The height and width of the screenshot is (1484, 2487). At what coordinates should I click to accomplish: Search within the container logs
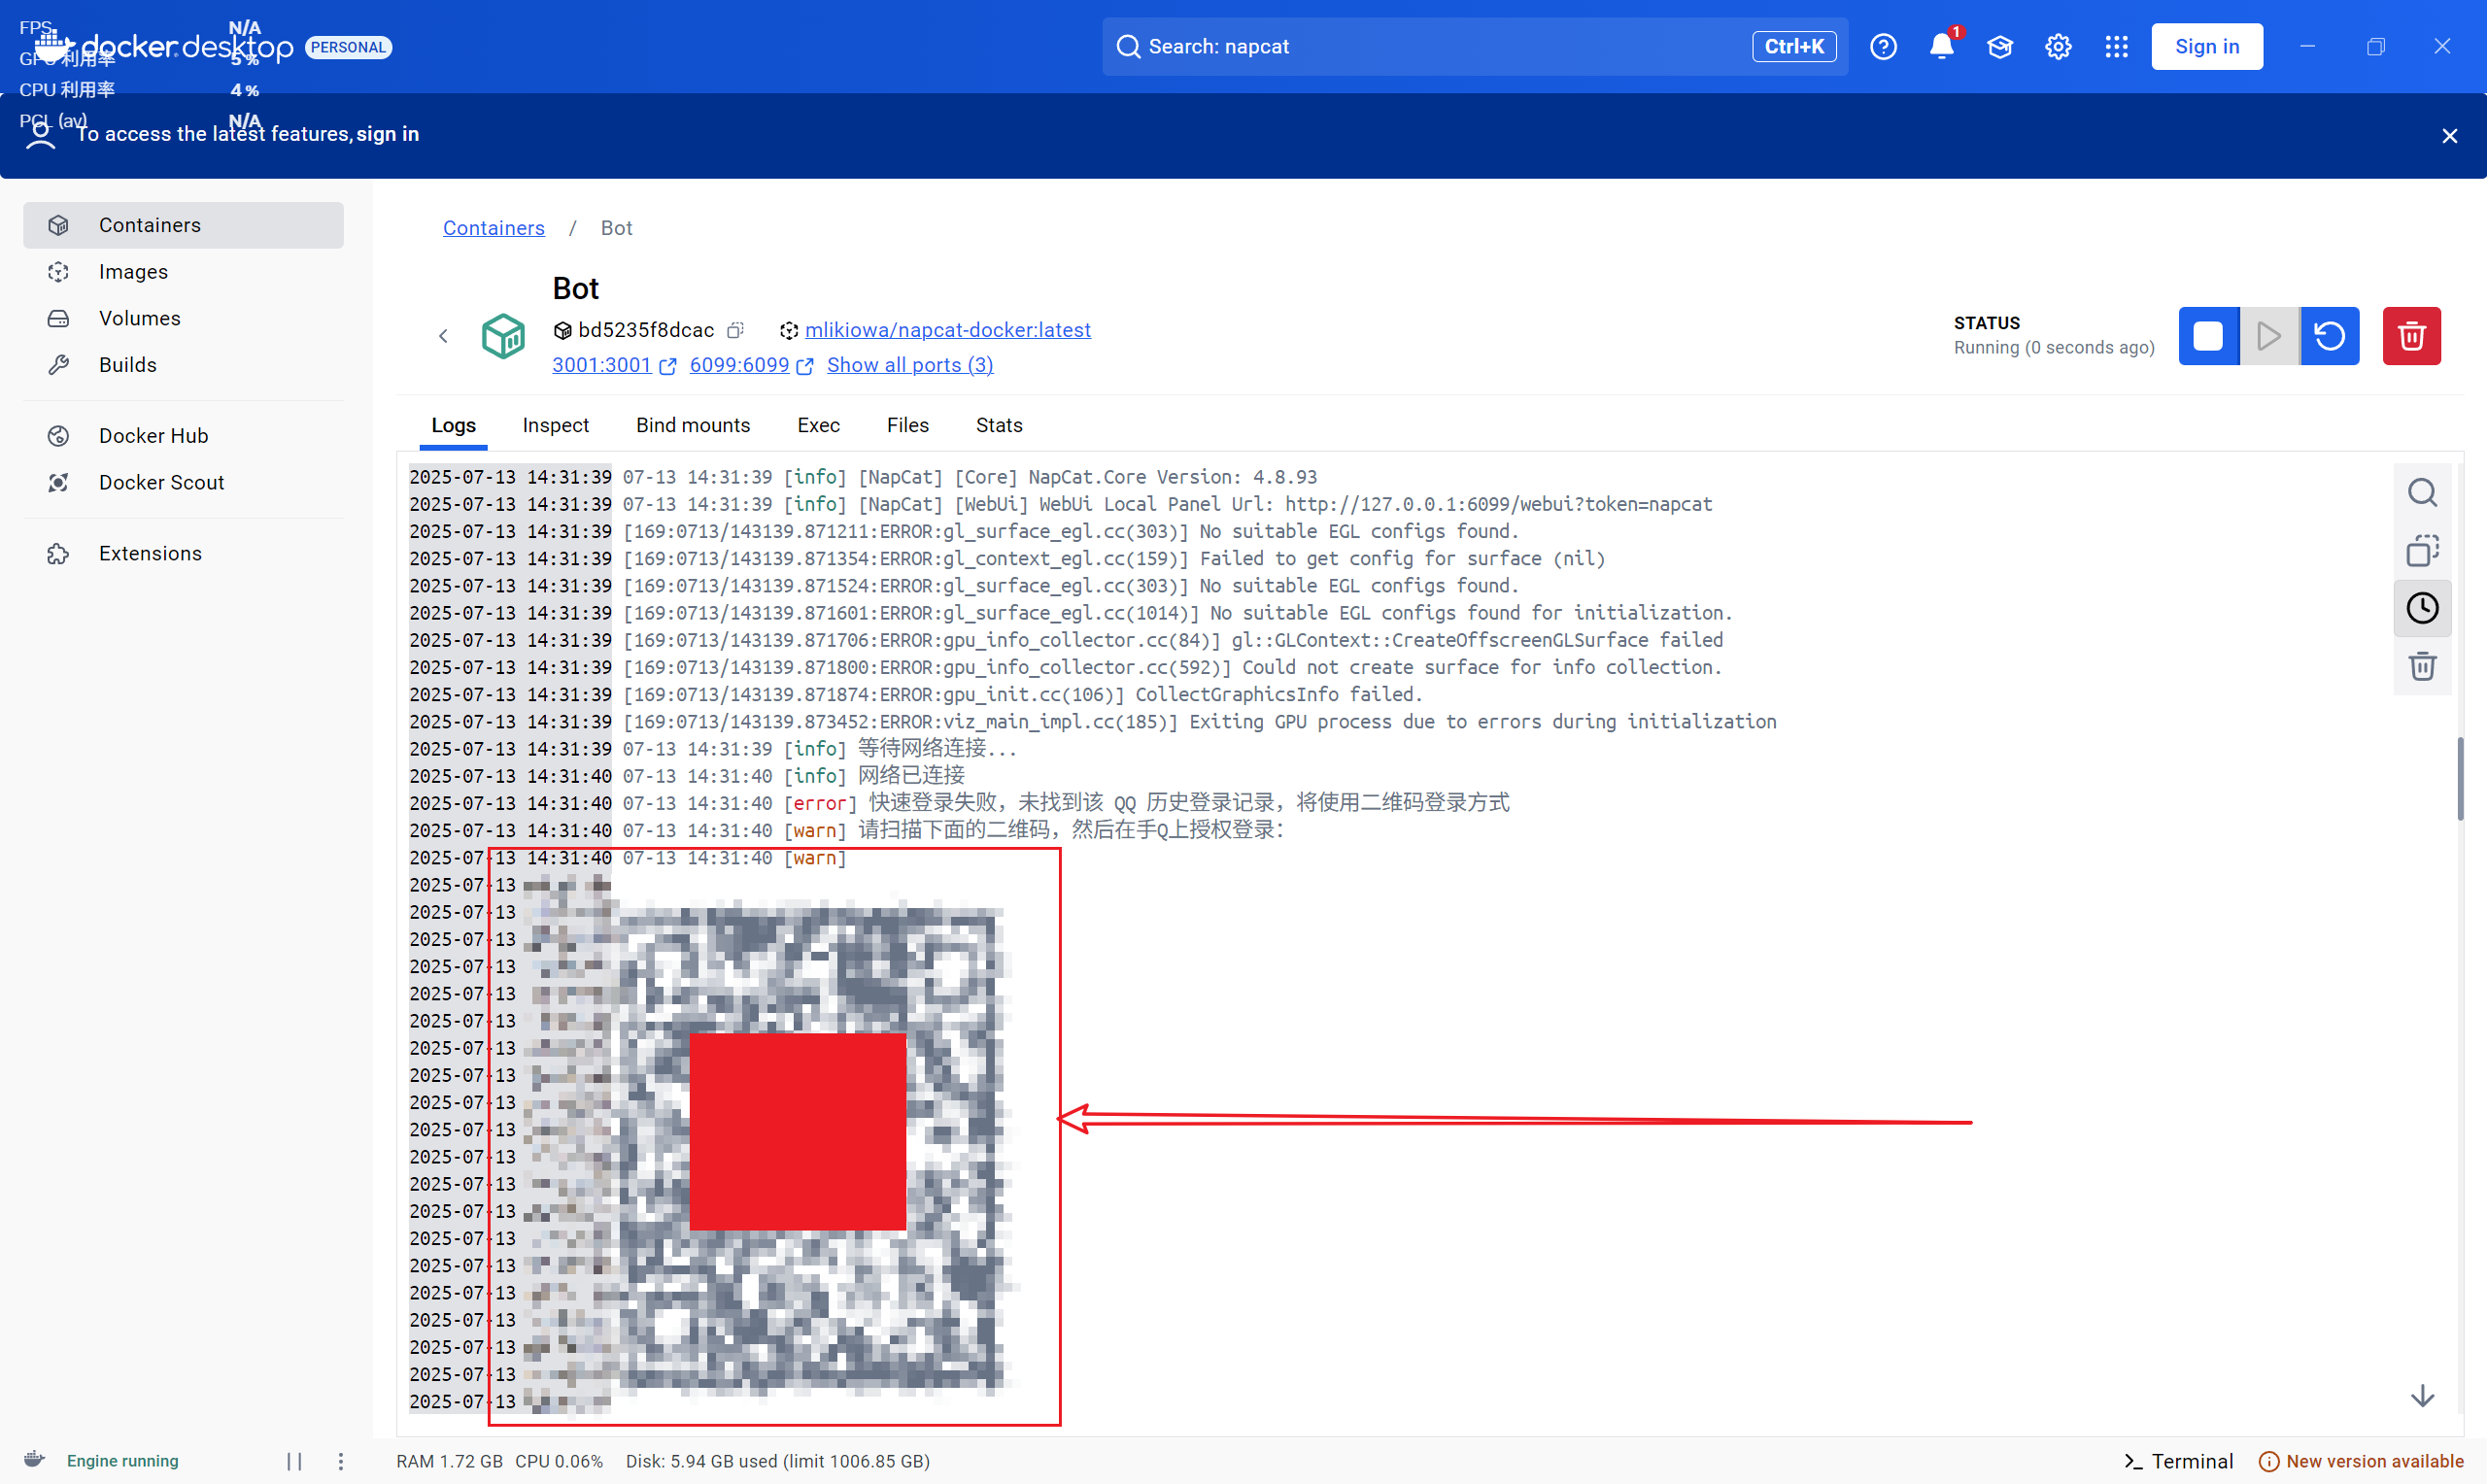click(x=2422, y=492)
